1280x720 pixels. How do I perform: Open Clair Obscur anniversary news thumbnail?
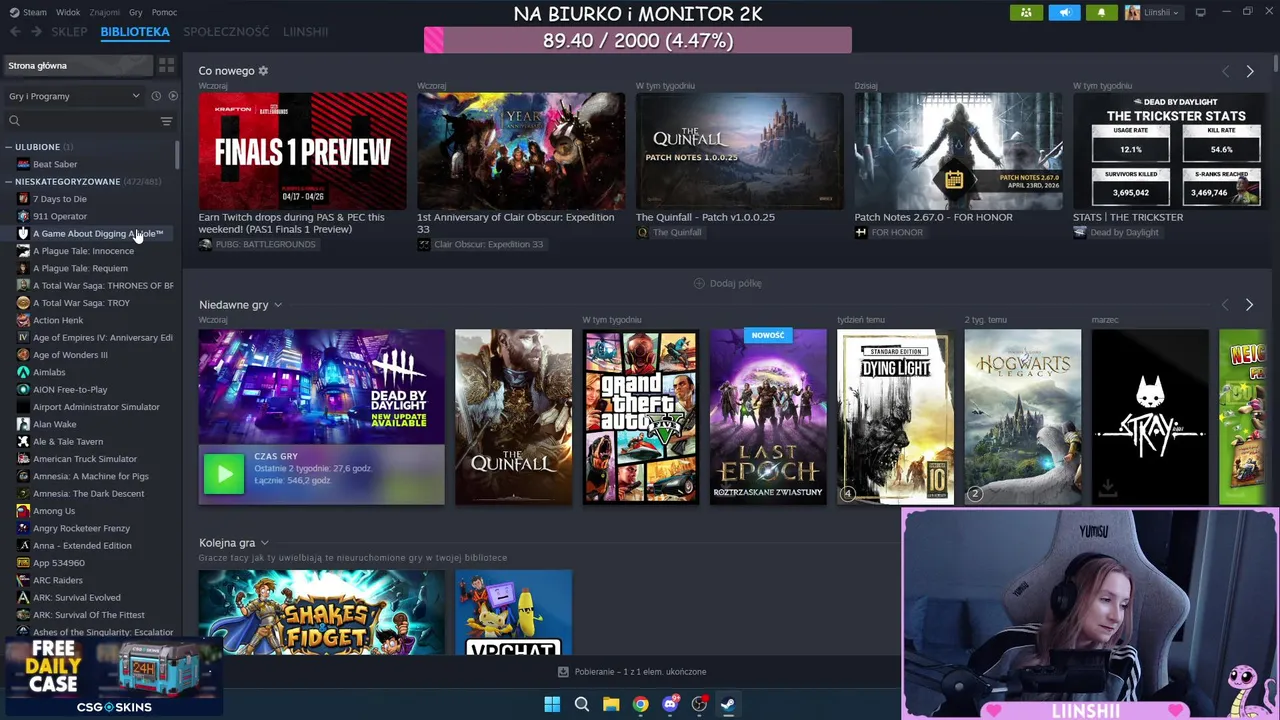521,151
